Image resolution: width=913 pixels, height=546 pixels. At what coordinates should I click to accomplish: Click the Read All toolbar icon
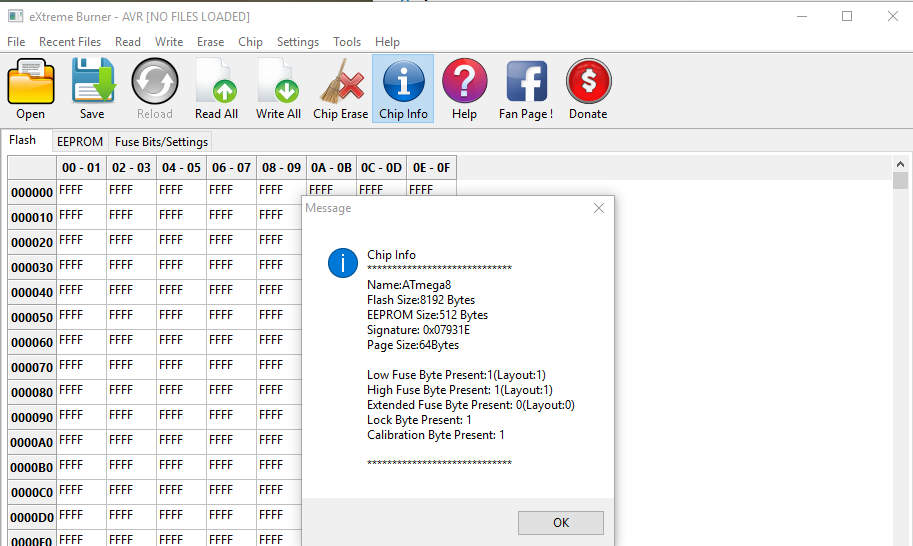(x=217, y=81)
